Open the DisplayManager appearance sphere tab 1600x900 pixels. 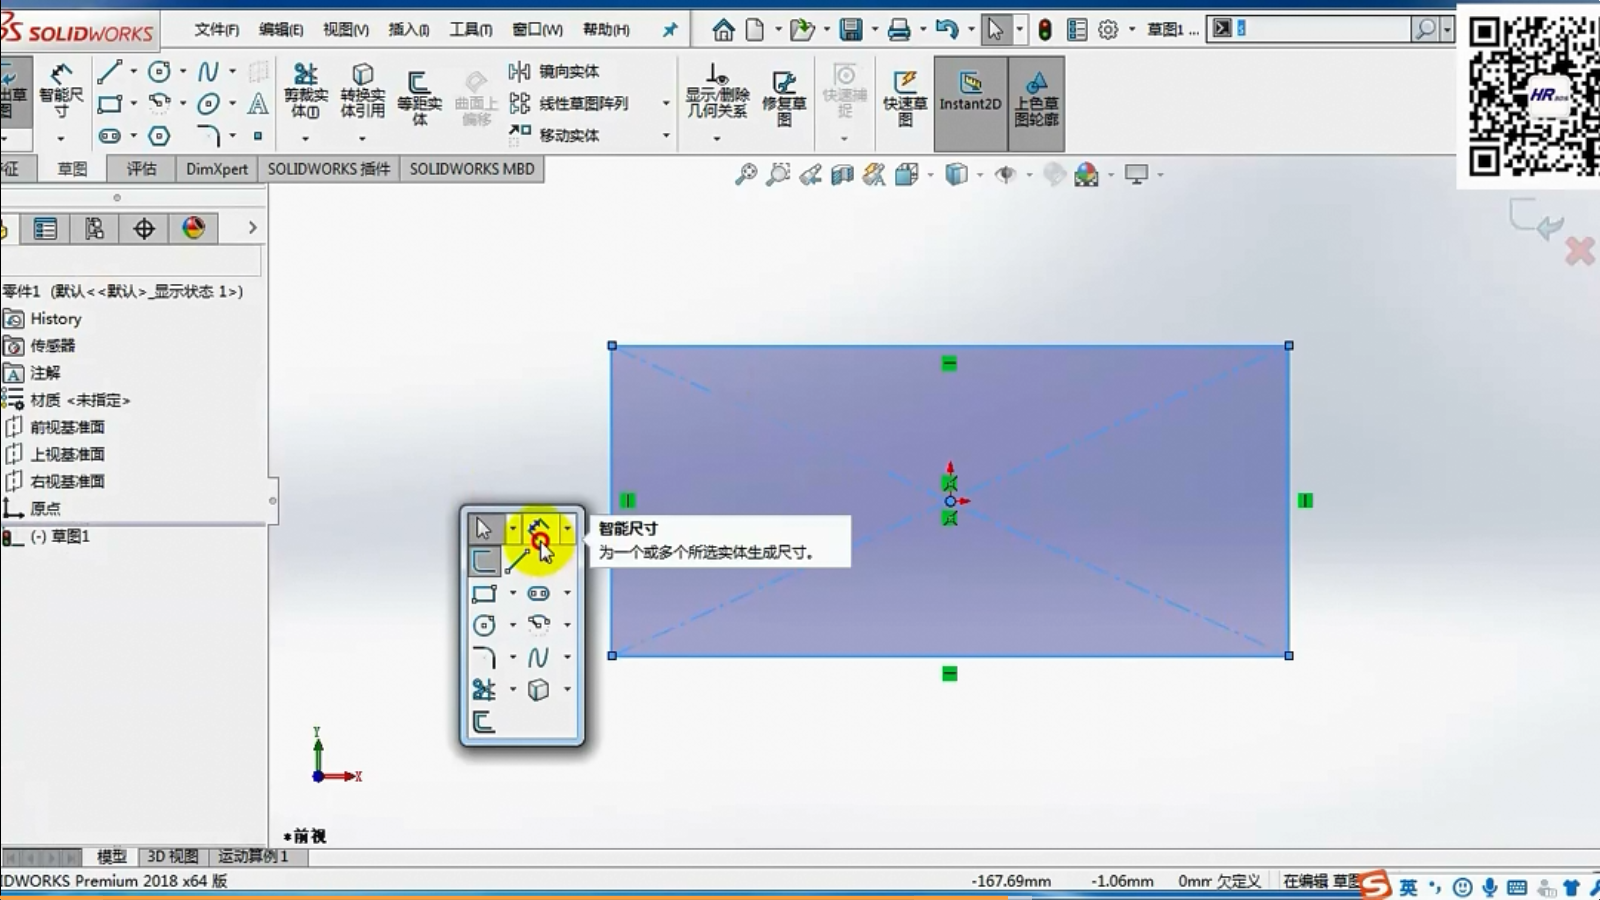tap(194, 228)
